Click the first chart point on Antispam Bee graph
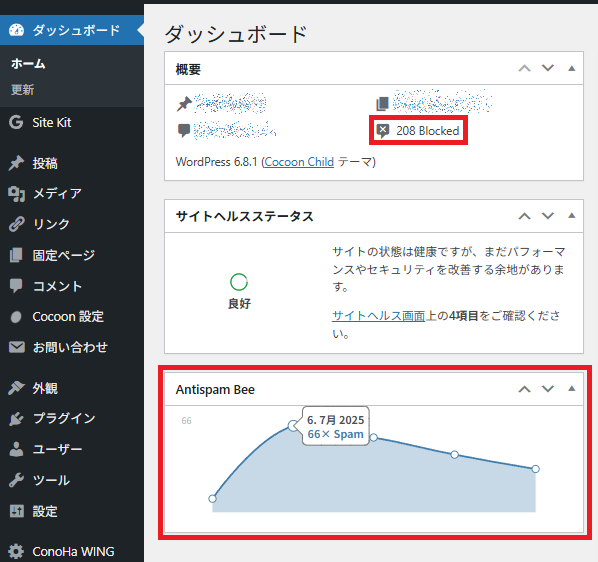598x562 pixels. (212, 498)
